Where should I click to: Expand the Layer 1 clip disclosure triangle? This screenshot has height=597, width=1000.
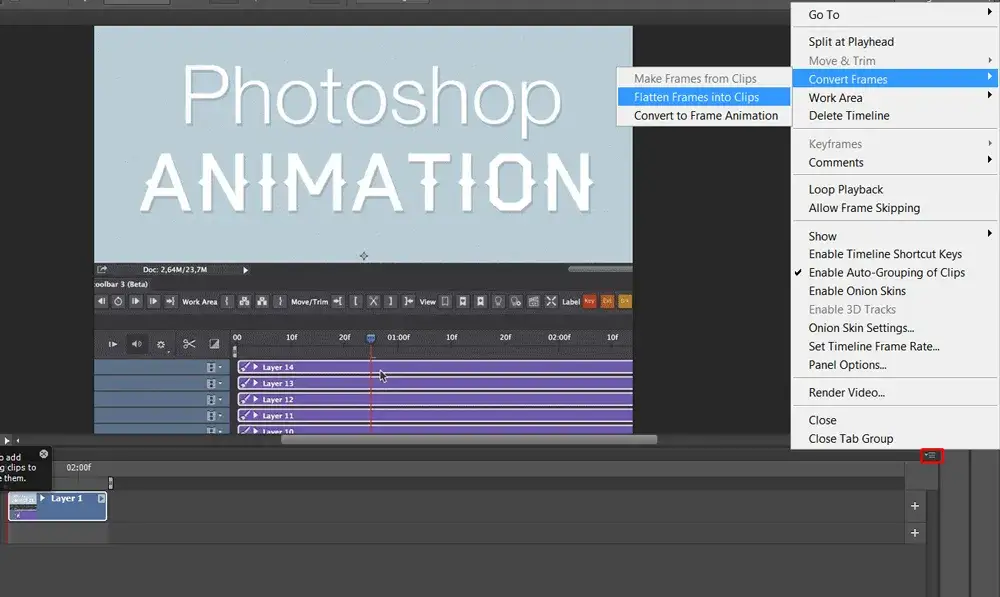coord(43,497)
